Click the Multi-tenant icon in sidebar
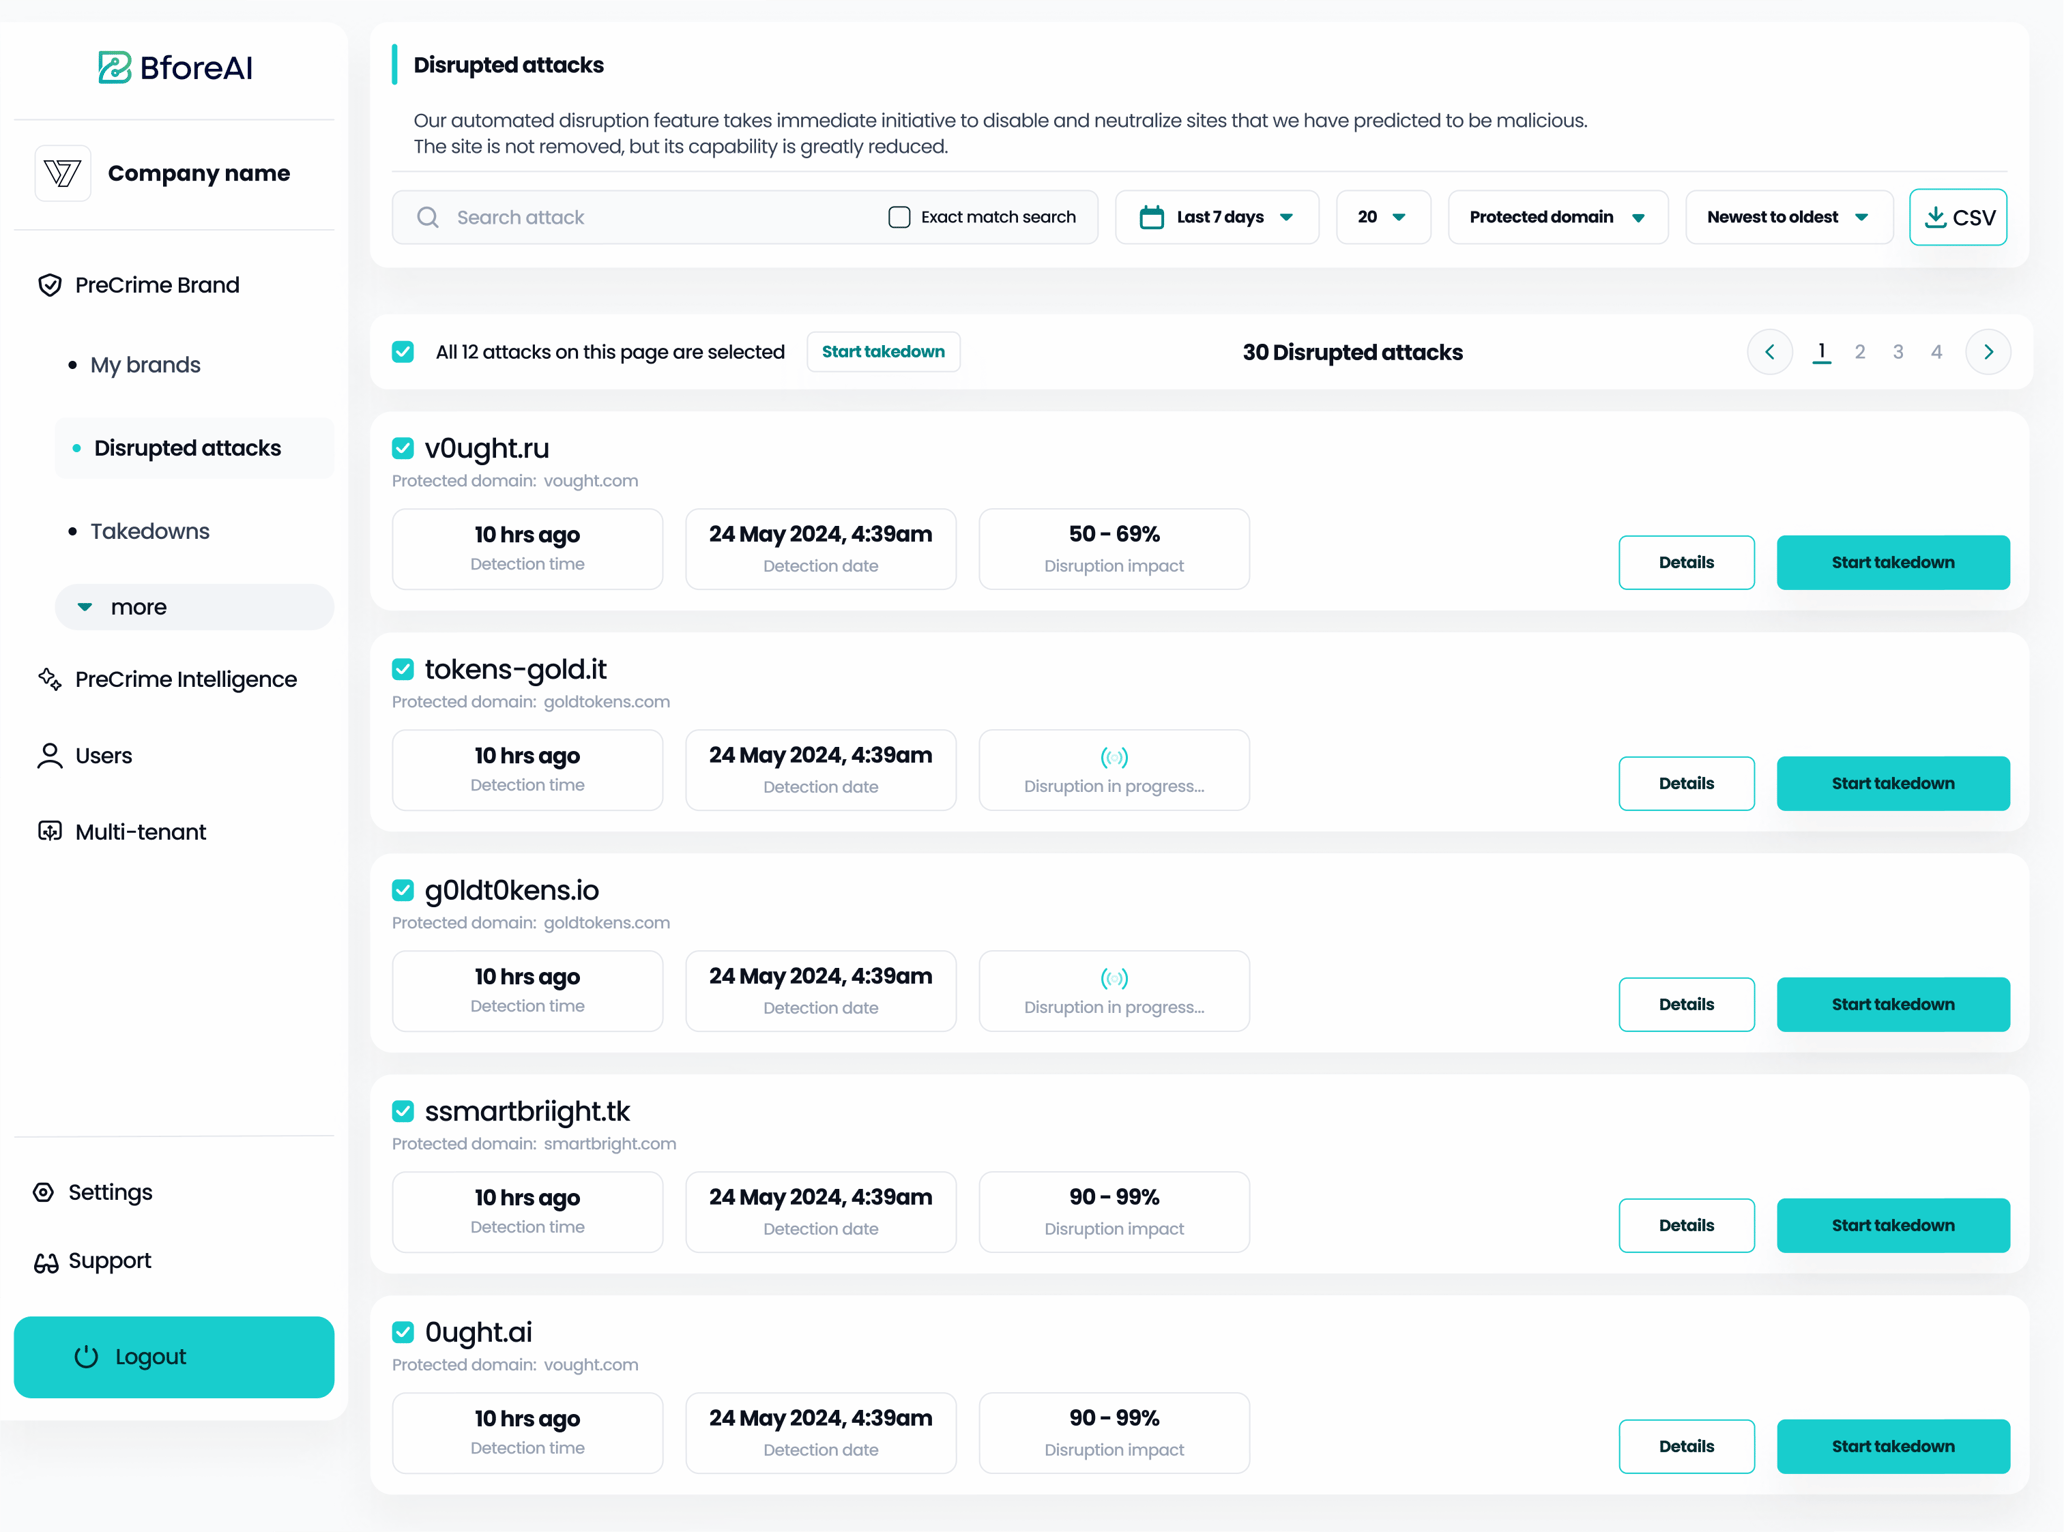The width and height of the screenshot is (2064, 1532). [x=50, y=831]
